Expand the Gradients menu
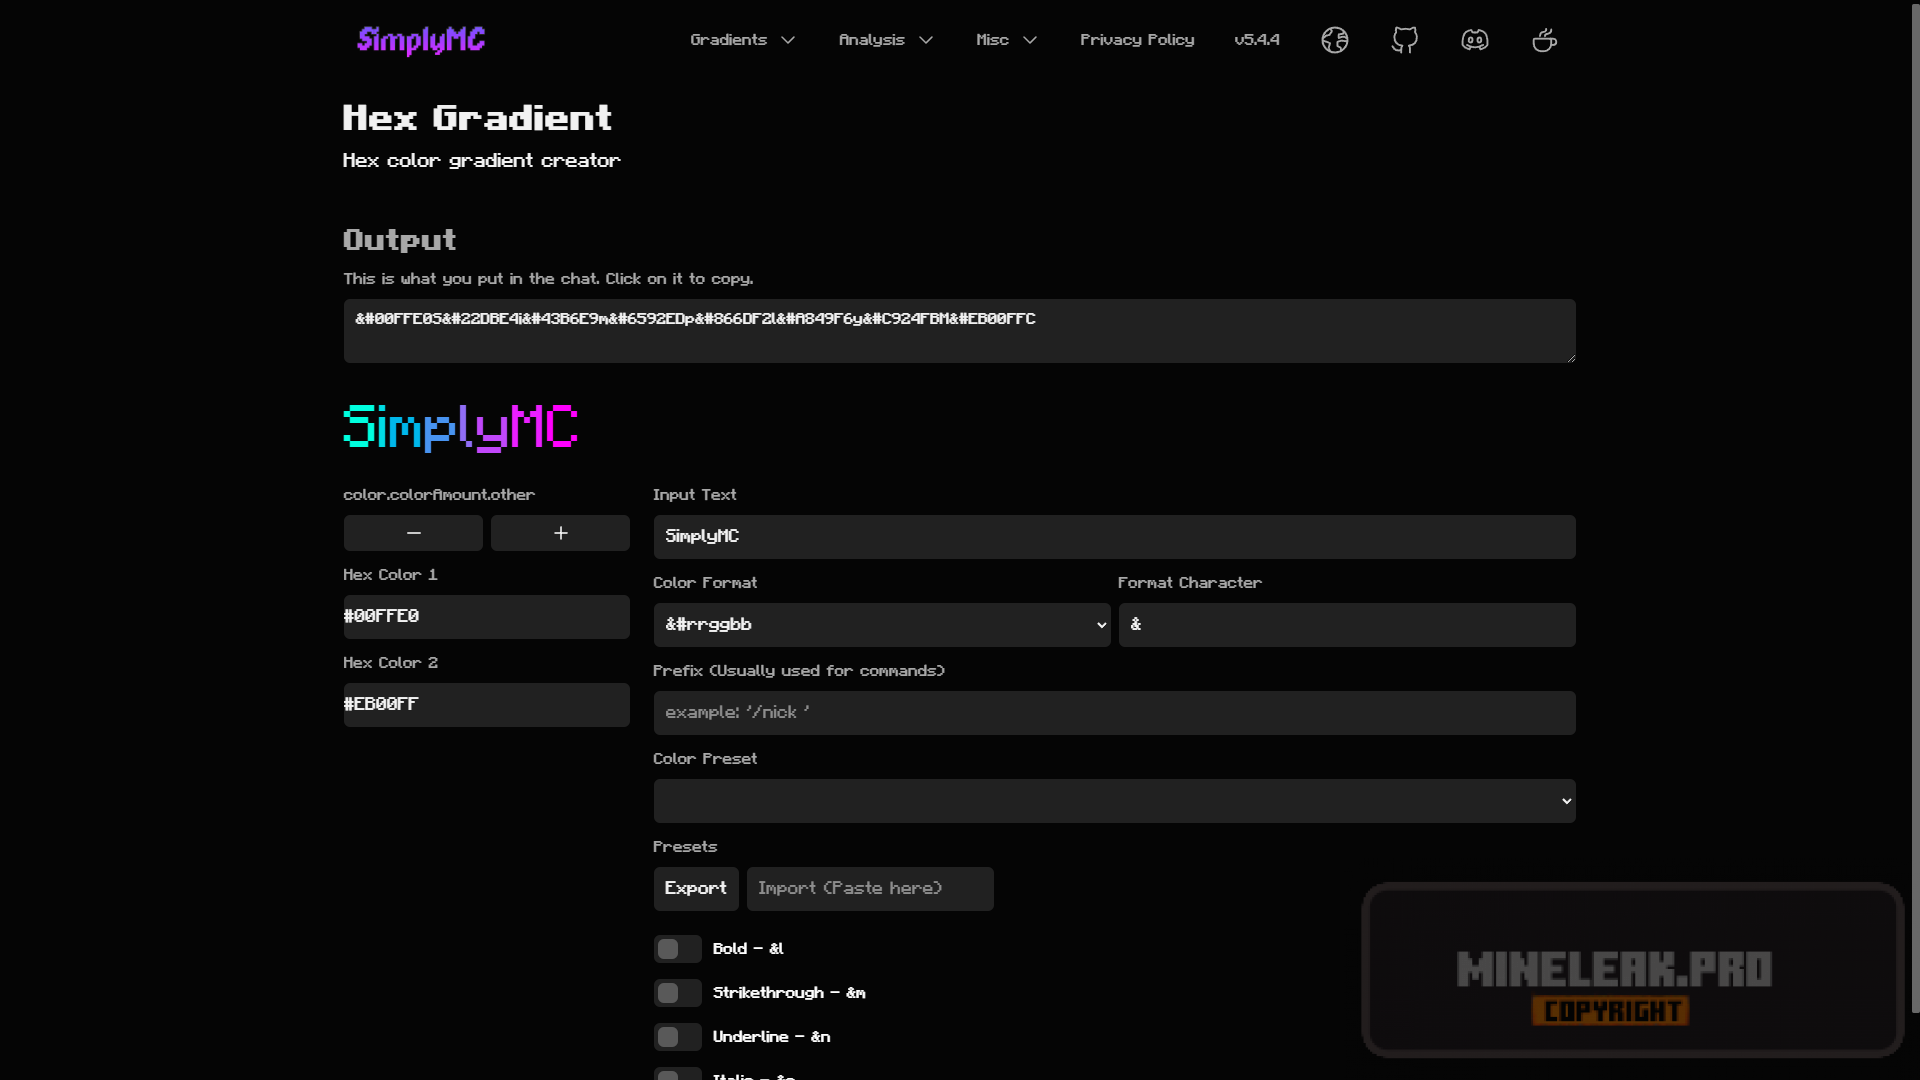Image resolution: width=1920 pixels, height=1080 pixels. pyautogui.click(x=742, y=40)
